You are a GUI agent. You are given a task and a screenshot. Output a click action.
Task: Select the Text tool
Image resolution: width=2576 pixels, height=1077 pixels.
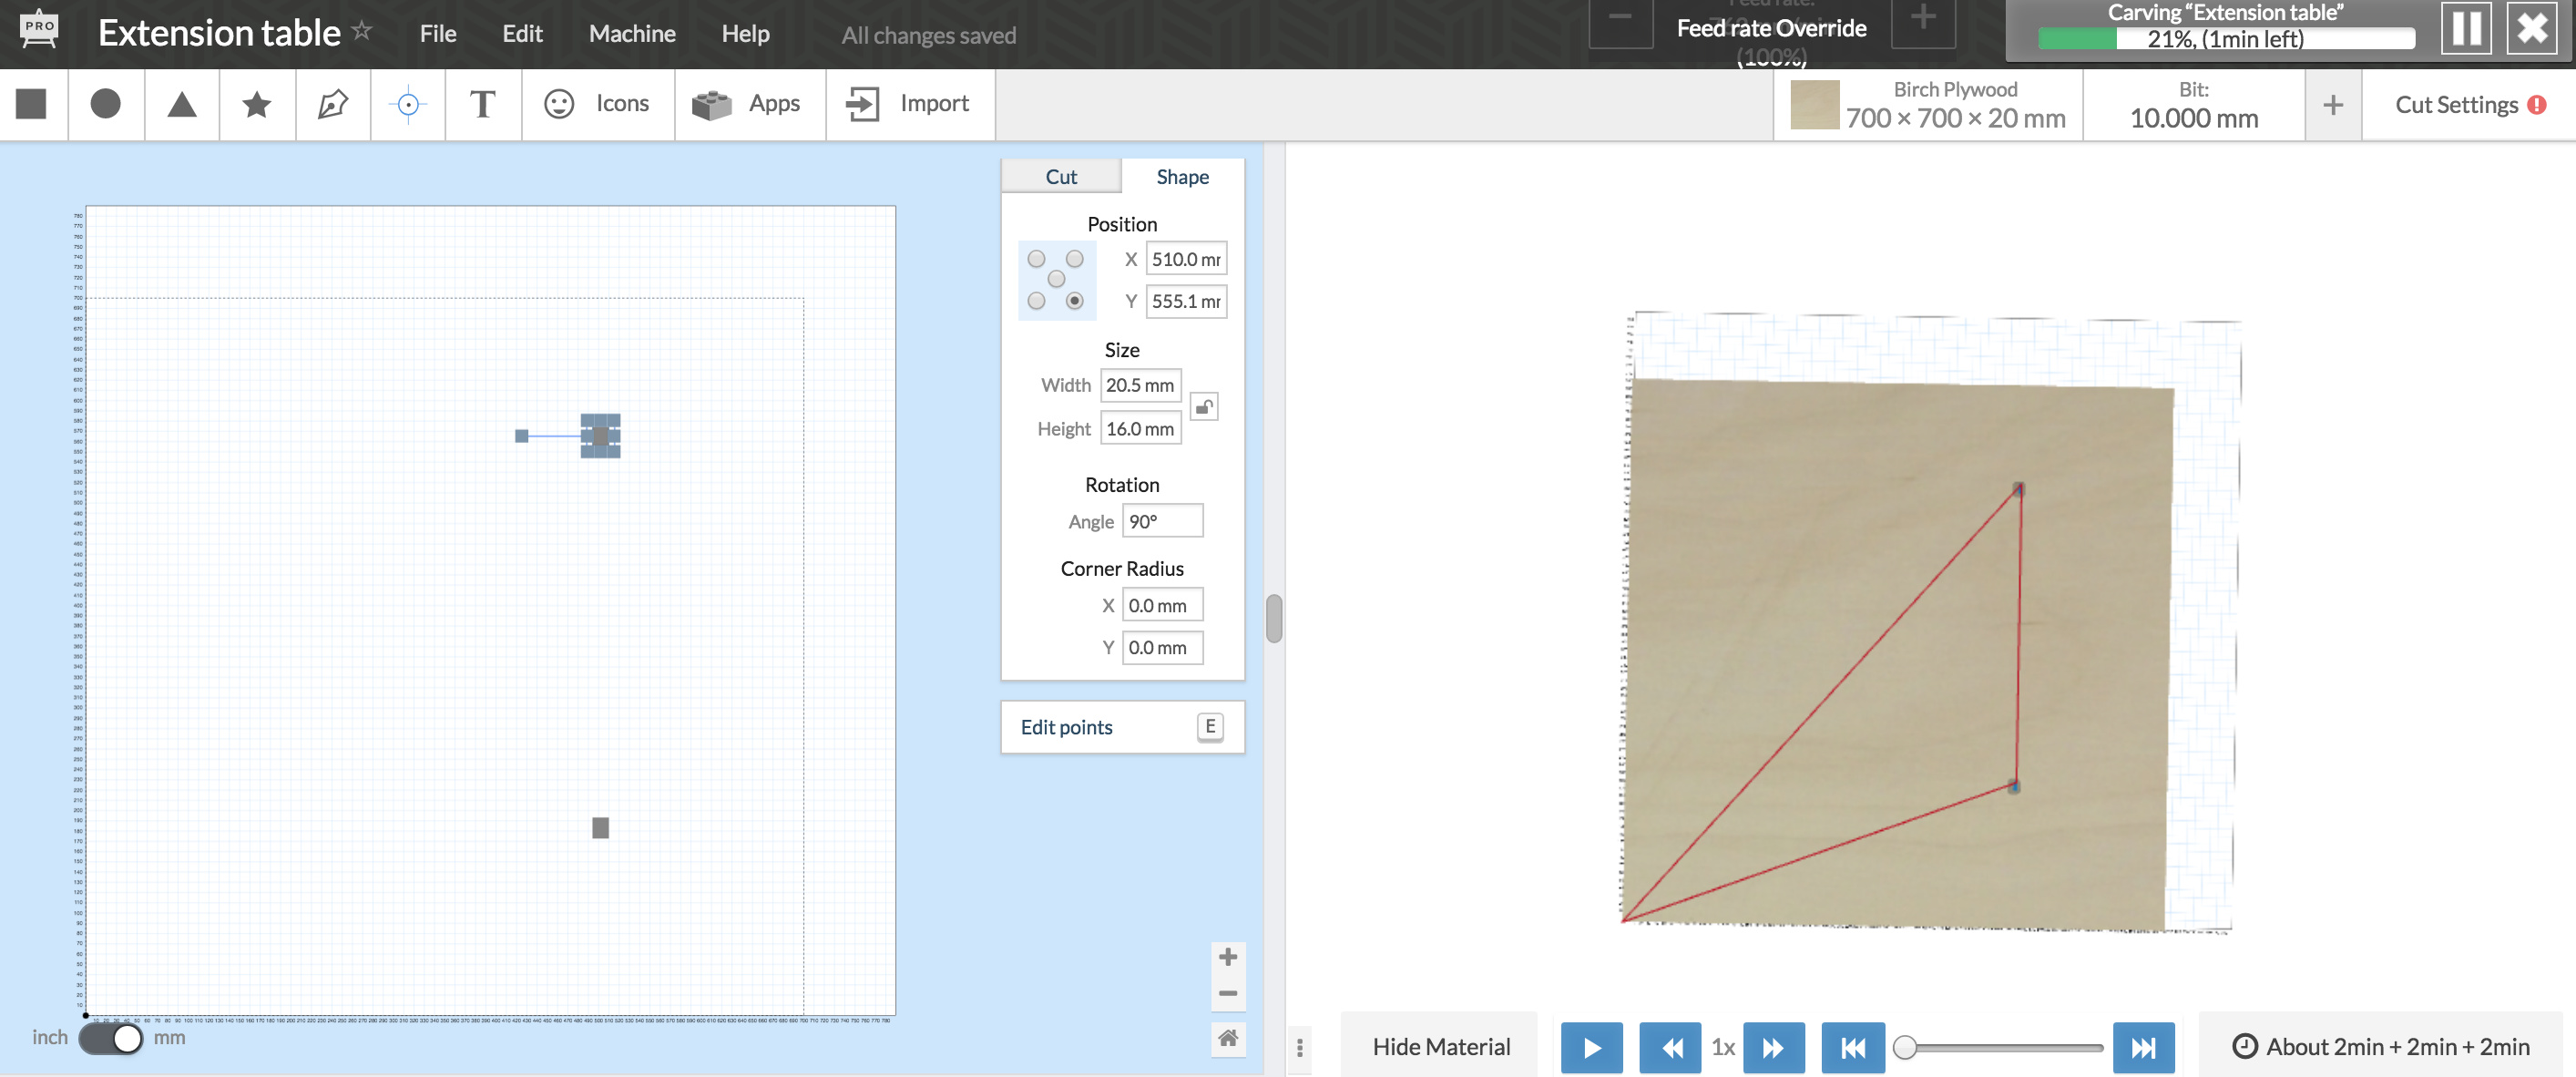click(x=483, y=104)
